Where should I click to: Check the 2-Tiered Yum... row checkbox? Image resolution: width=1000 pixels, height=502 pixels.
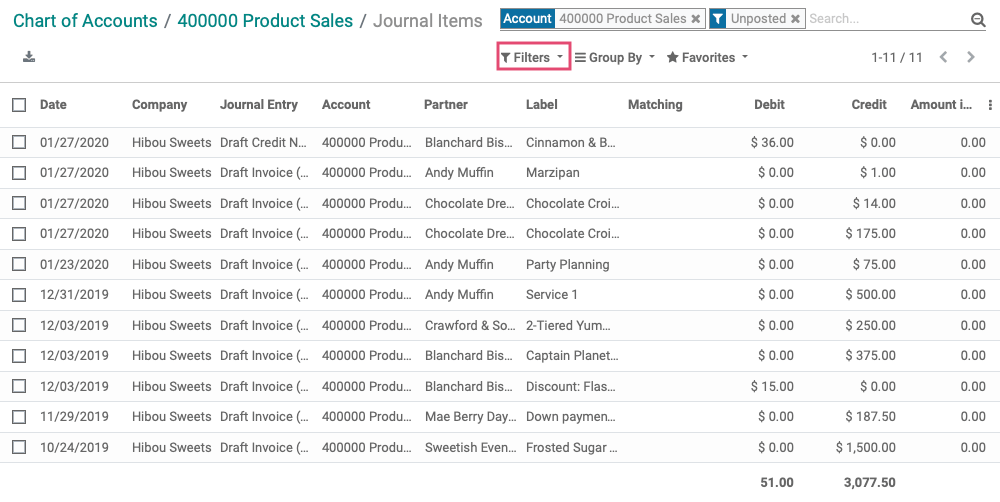pyautogui.click(x=19, y=325)
